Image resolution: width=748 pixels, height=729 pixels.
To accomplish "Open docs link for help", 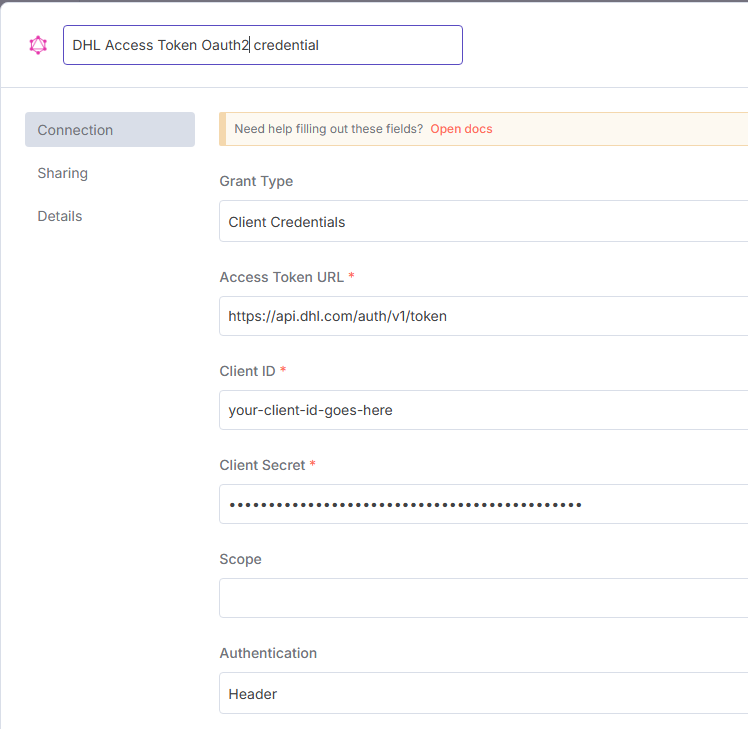I will click(x=461, y=129).
